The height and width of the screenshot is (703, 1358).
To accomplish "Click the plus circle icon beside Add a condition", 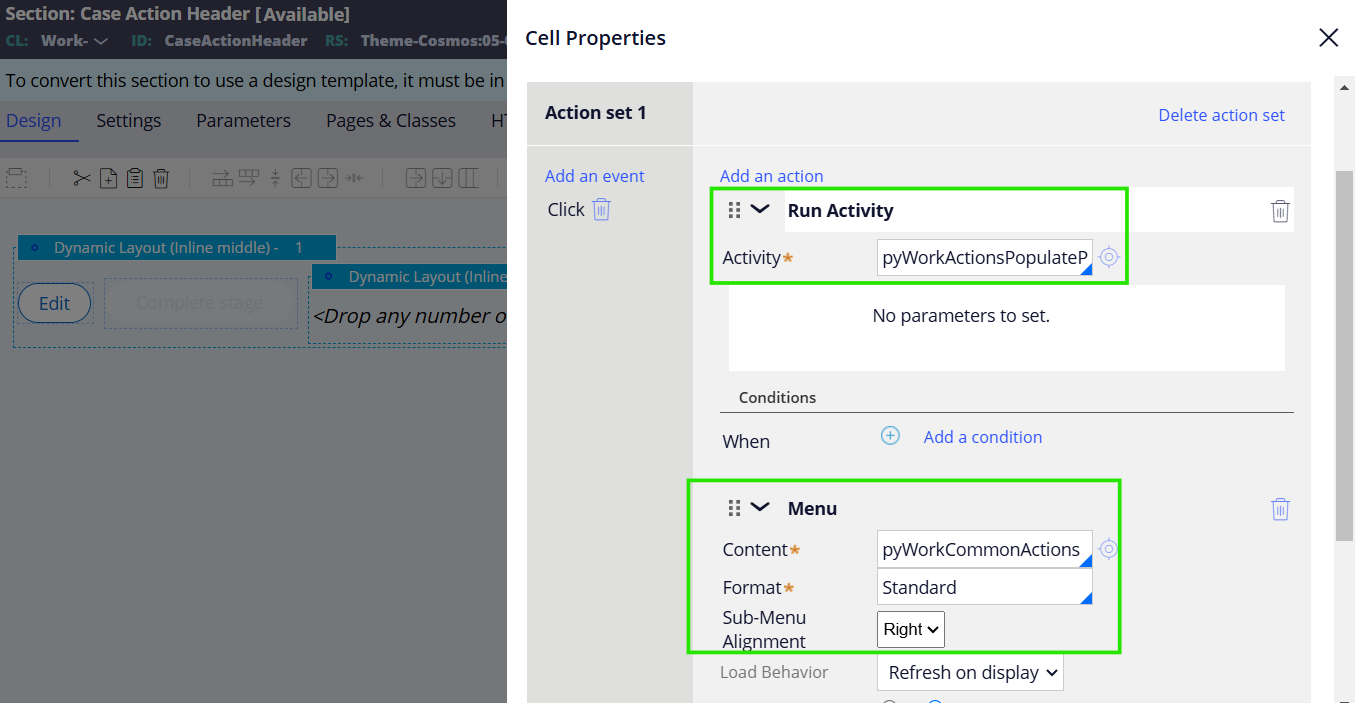I will click(x=890, y=435).
